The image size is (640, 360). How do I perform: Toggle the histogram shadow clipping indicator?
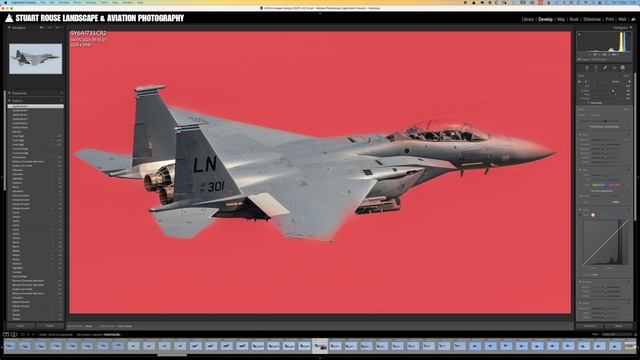tap(579, 35)
